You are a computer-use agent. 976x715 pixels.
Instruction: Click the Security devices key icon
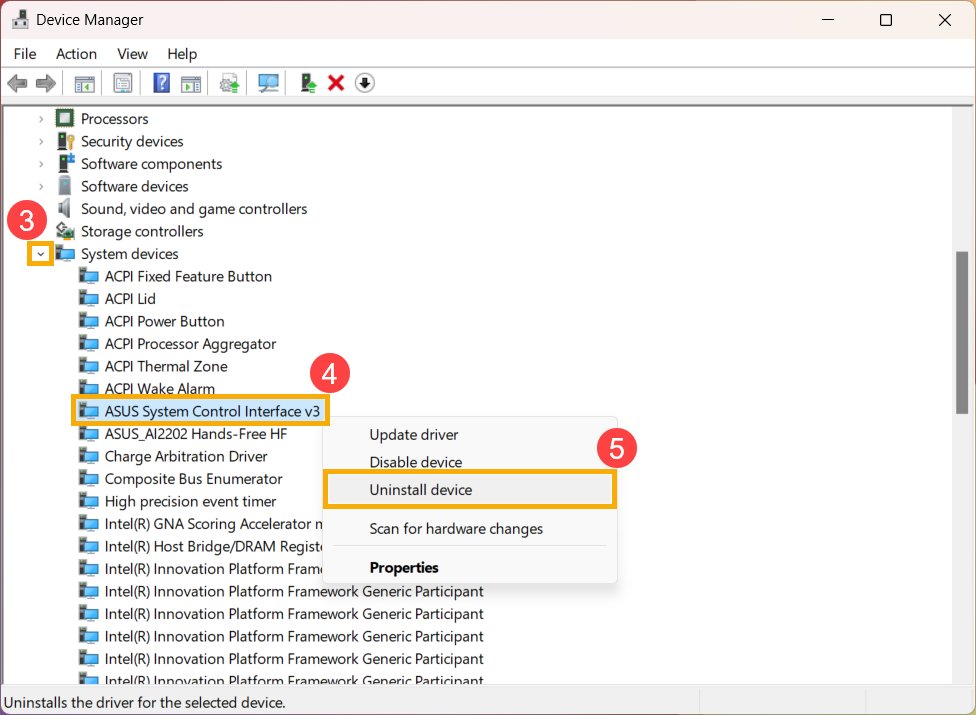[x=65, y=141]
